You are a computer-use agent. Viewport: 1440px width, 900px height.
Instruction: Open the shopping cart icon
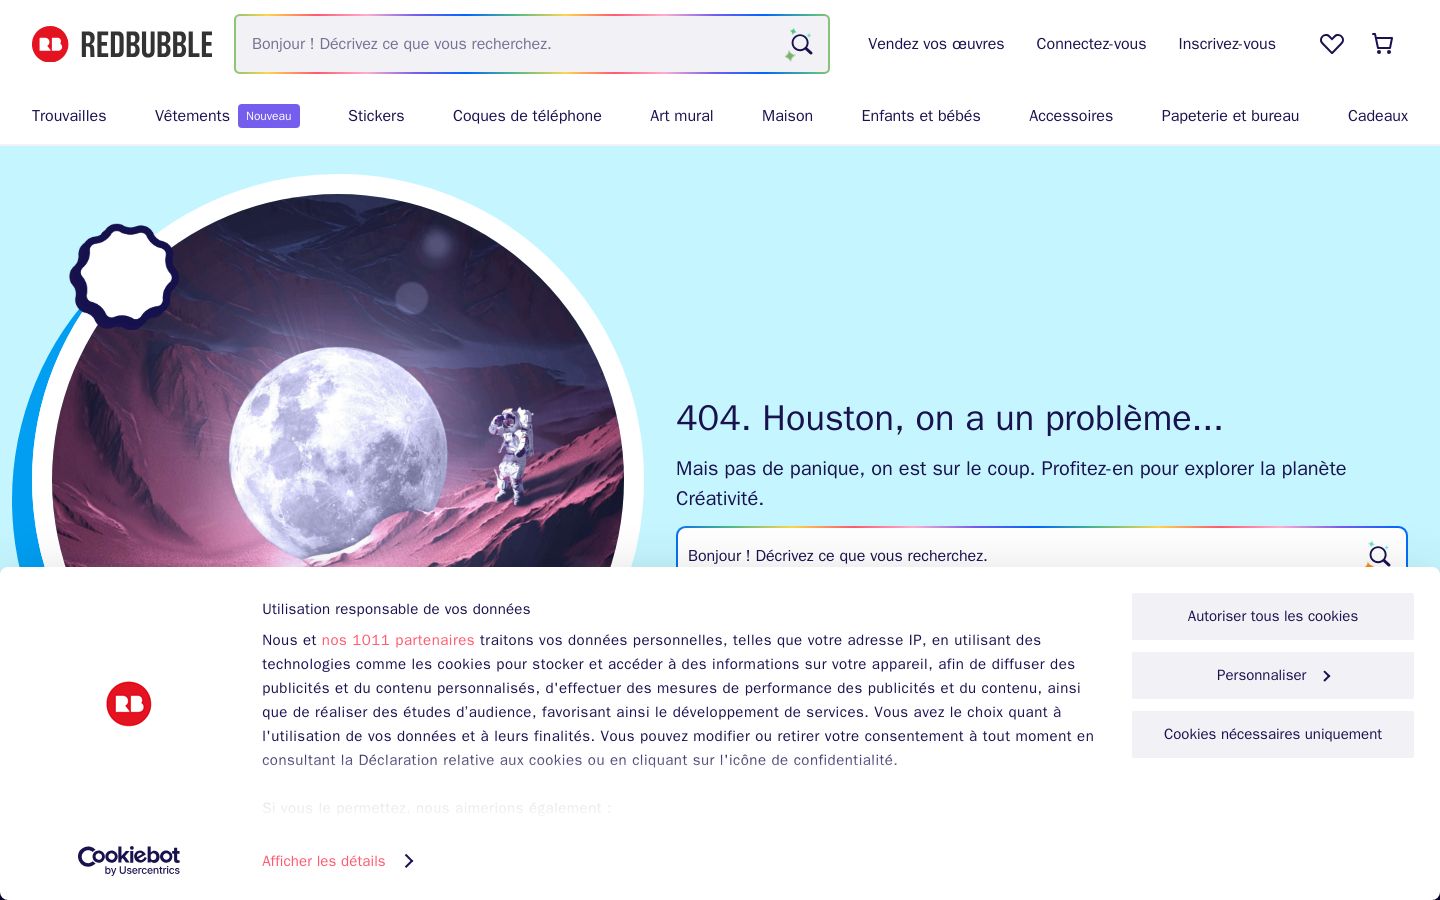pyautogui.click(x=1383, y=44)
